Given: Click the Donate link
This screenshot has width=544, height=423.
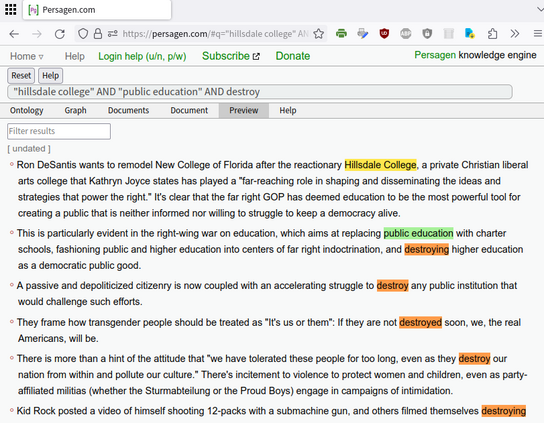Looking at the screenshot, I should (293, 56).
